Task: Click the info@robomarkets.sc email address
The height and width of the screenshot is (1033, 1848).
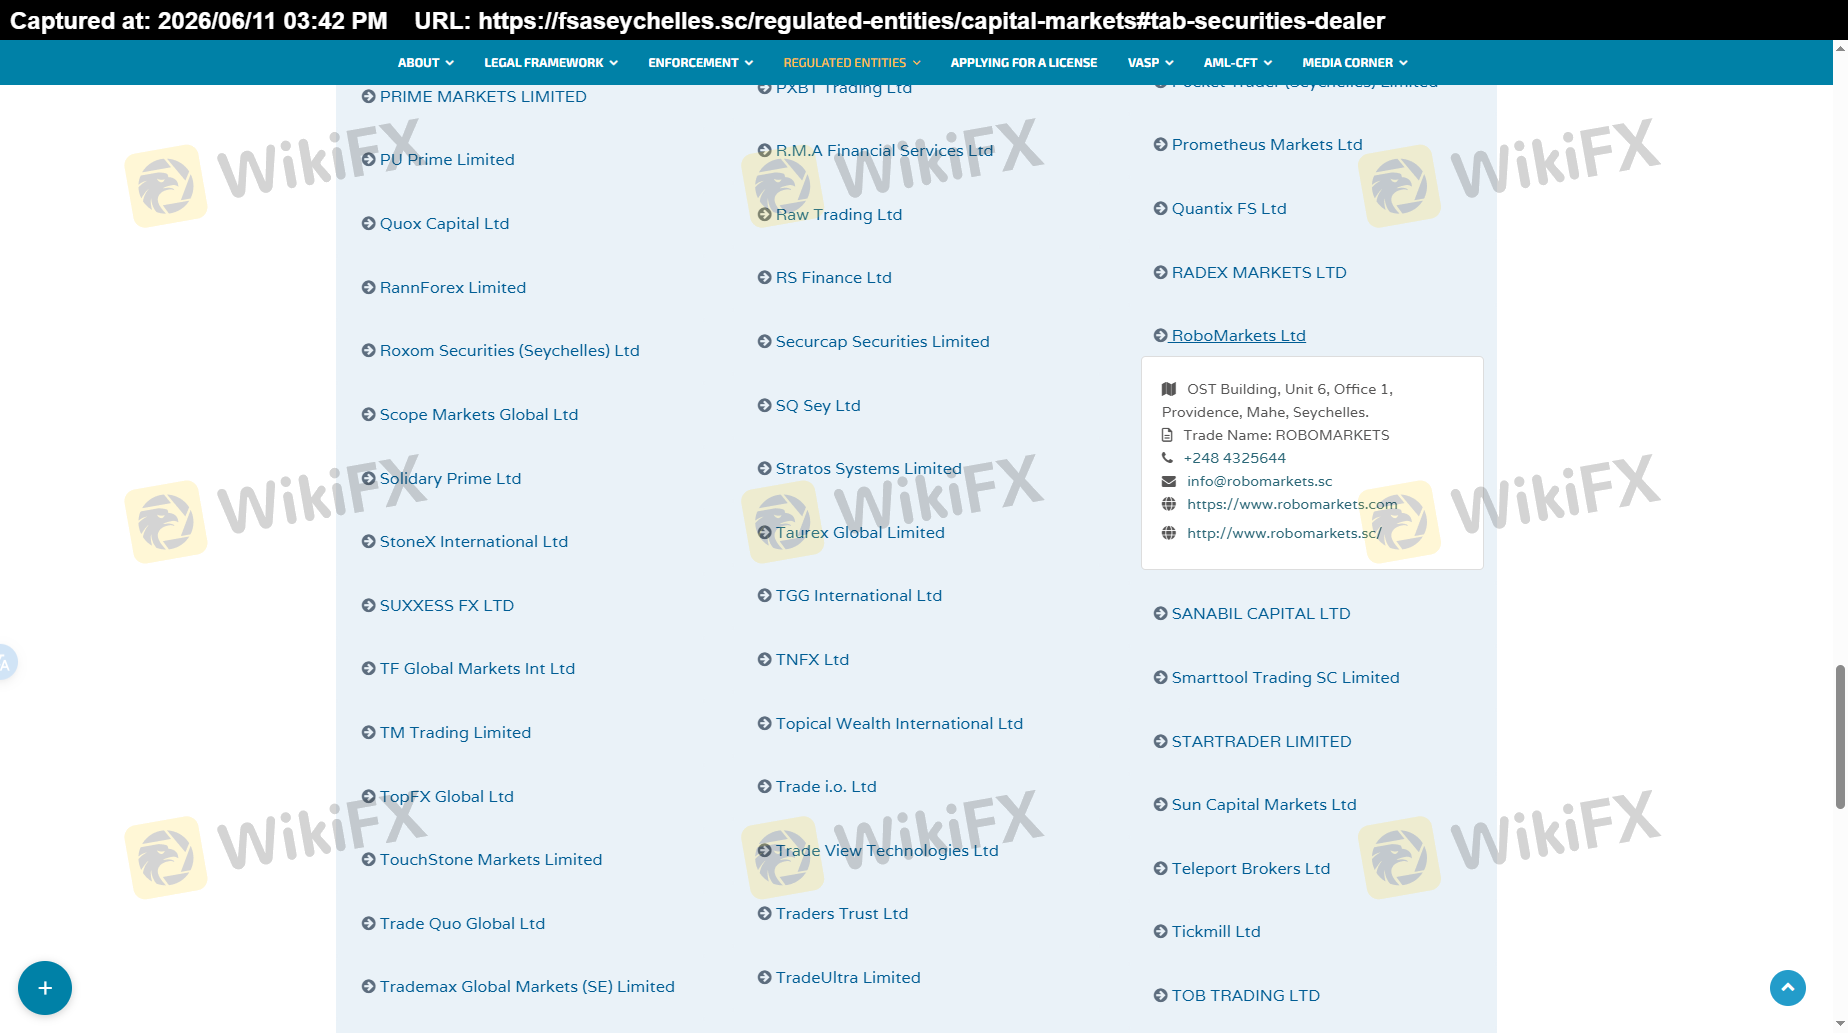Action: (1259, 481)
